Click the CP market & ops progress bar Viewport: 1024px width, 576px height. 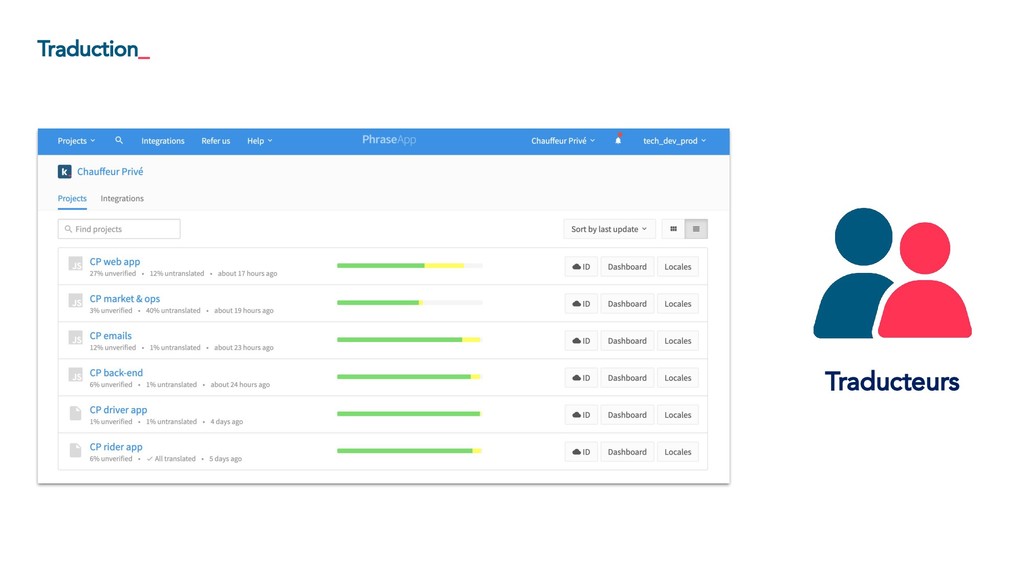[x=409, y=303]
